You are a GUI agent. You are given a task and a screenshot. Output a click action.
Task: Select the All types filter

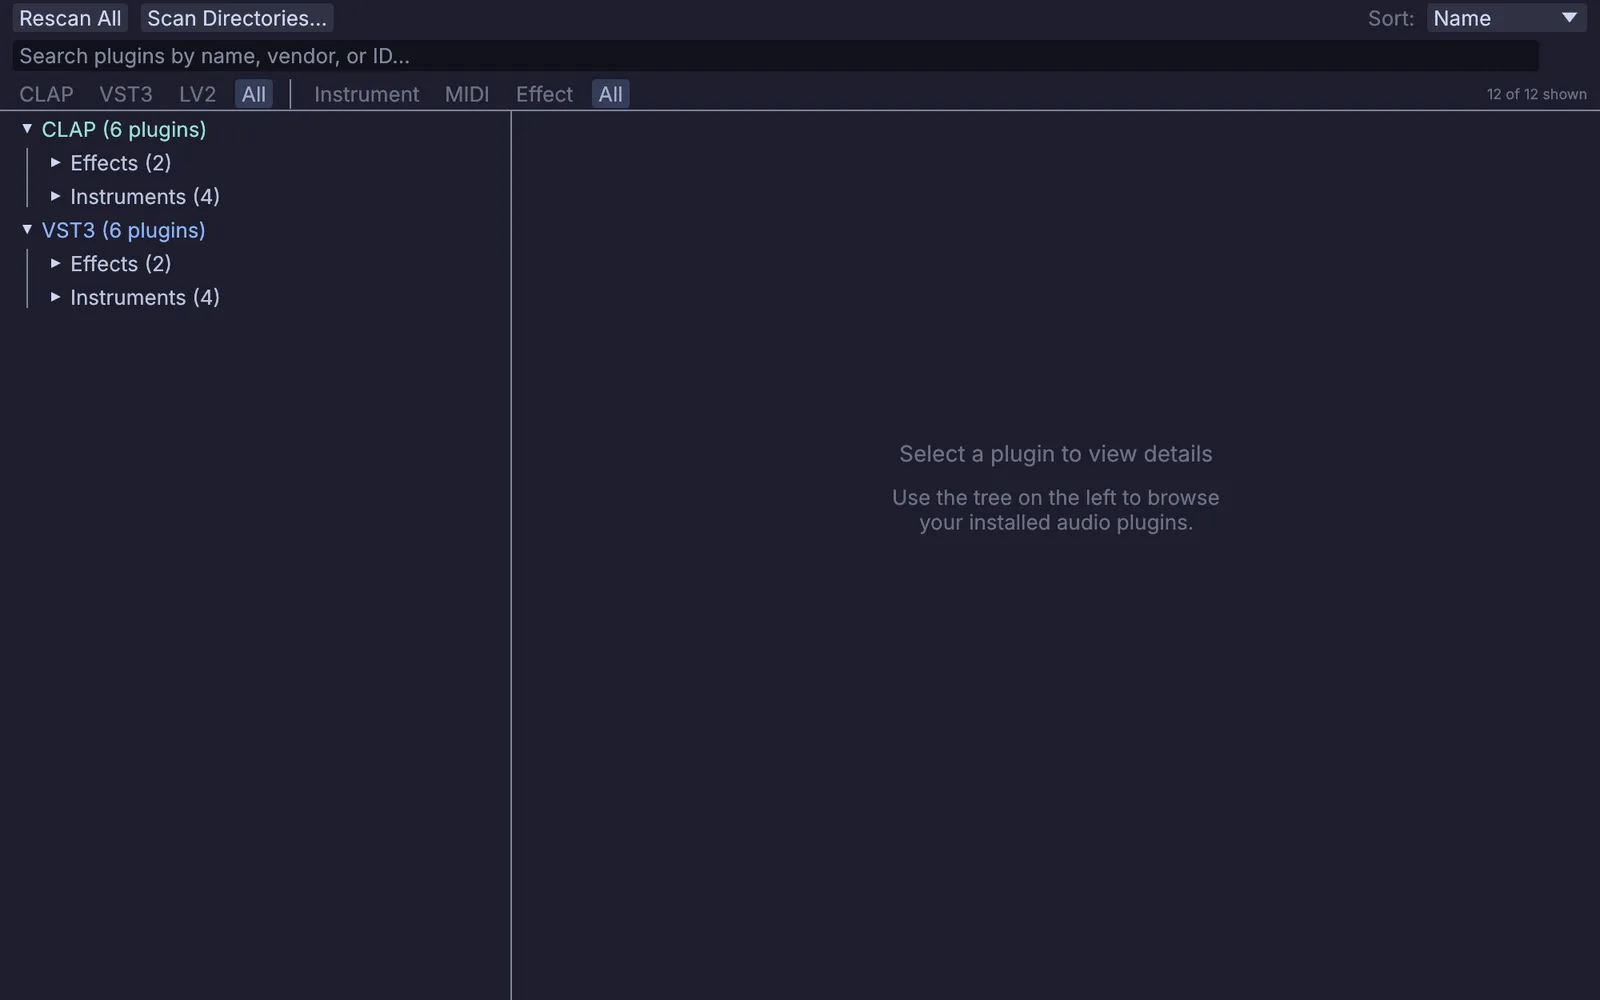tap(610, 94)
